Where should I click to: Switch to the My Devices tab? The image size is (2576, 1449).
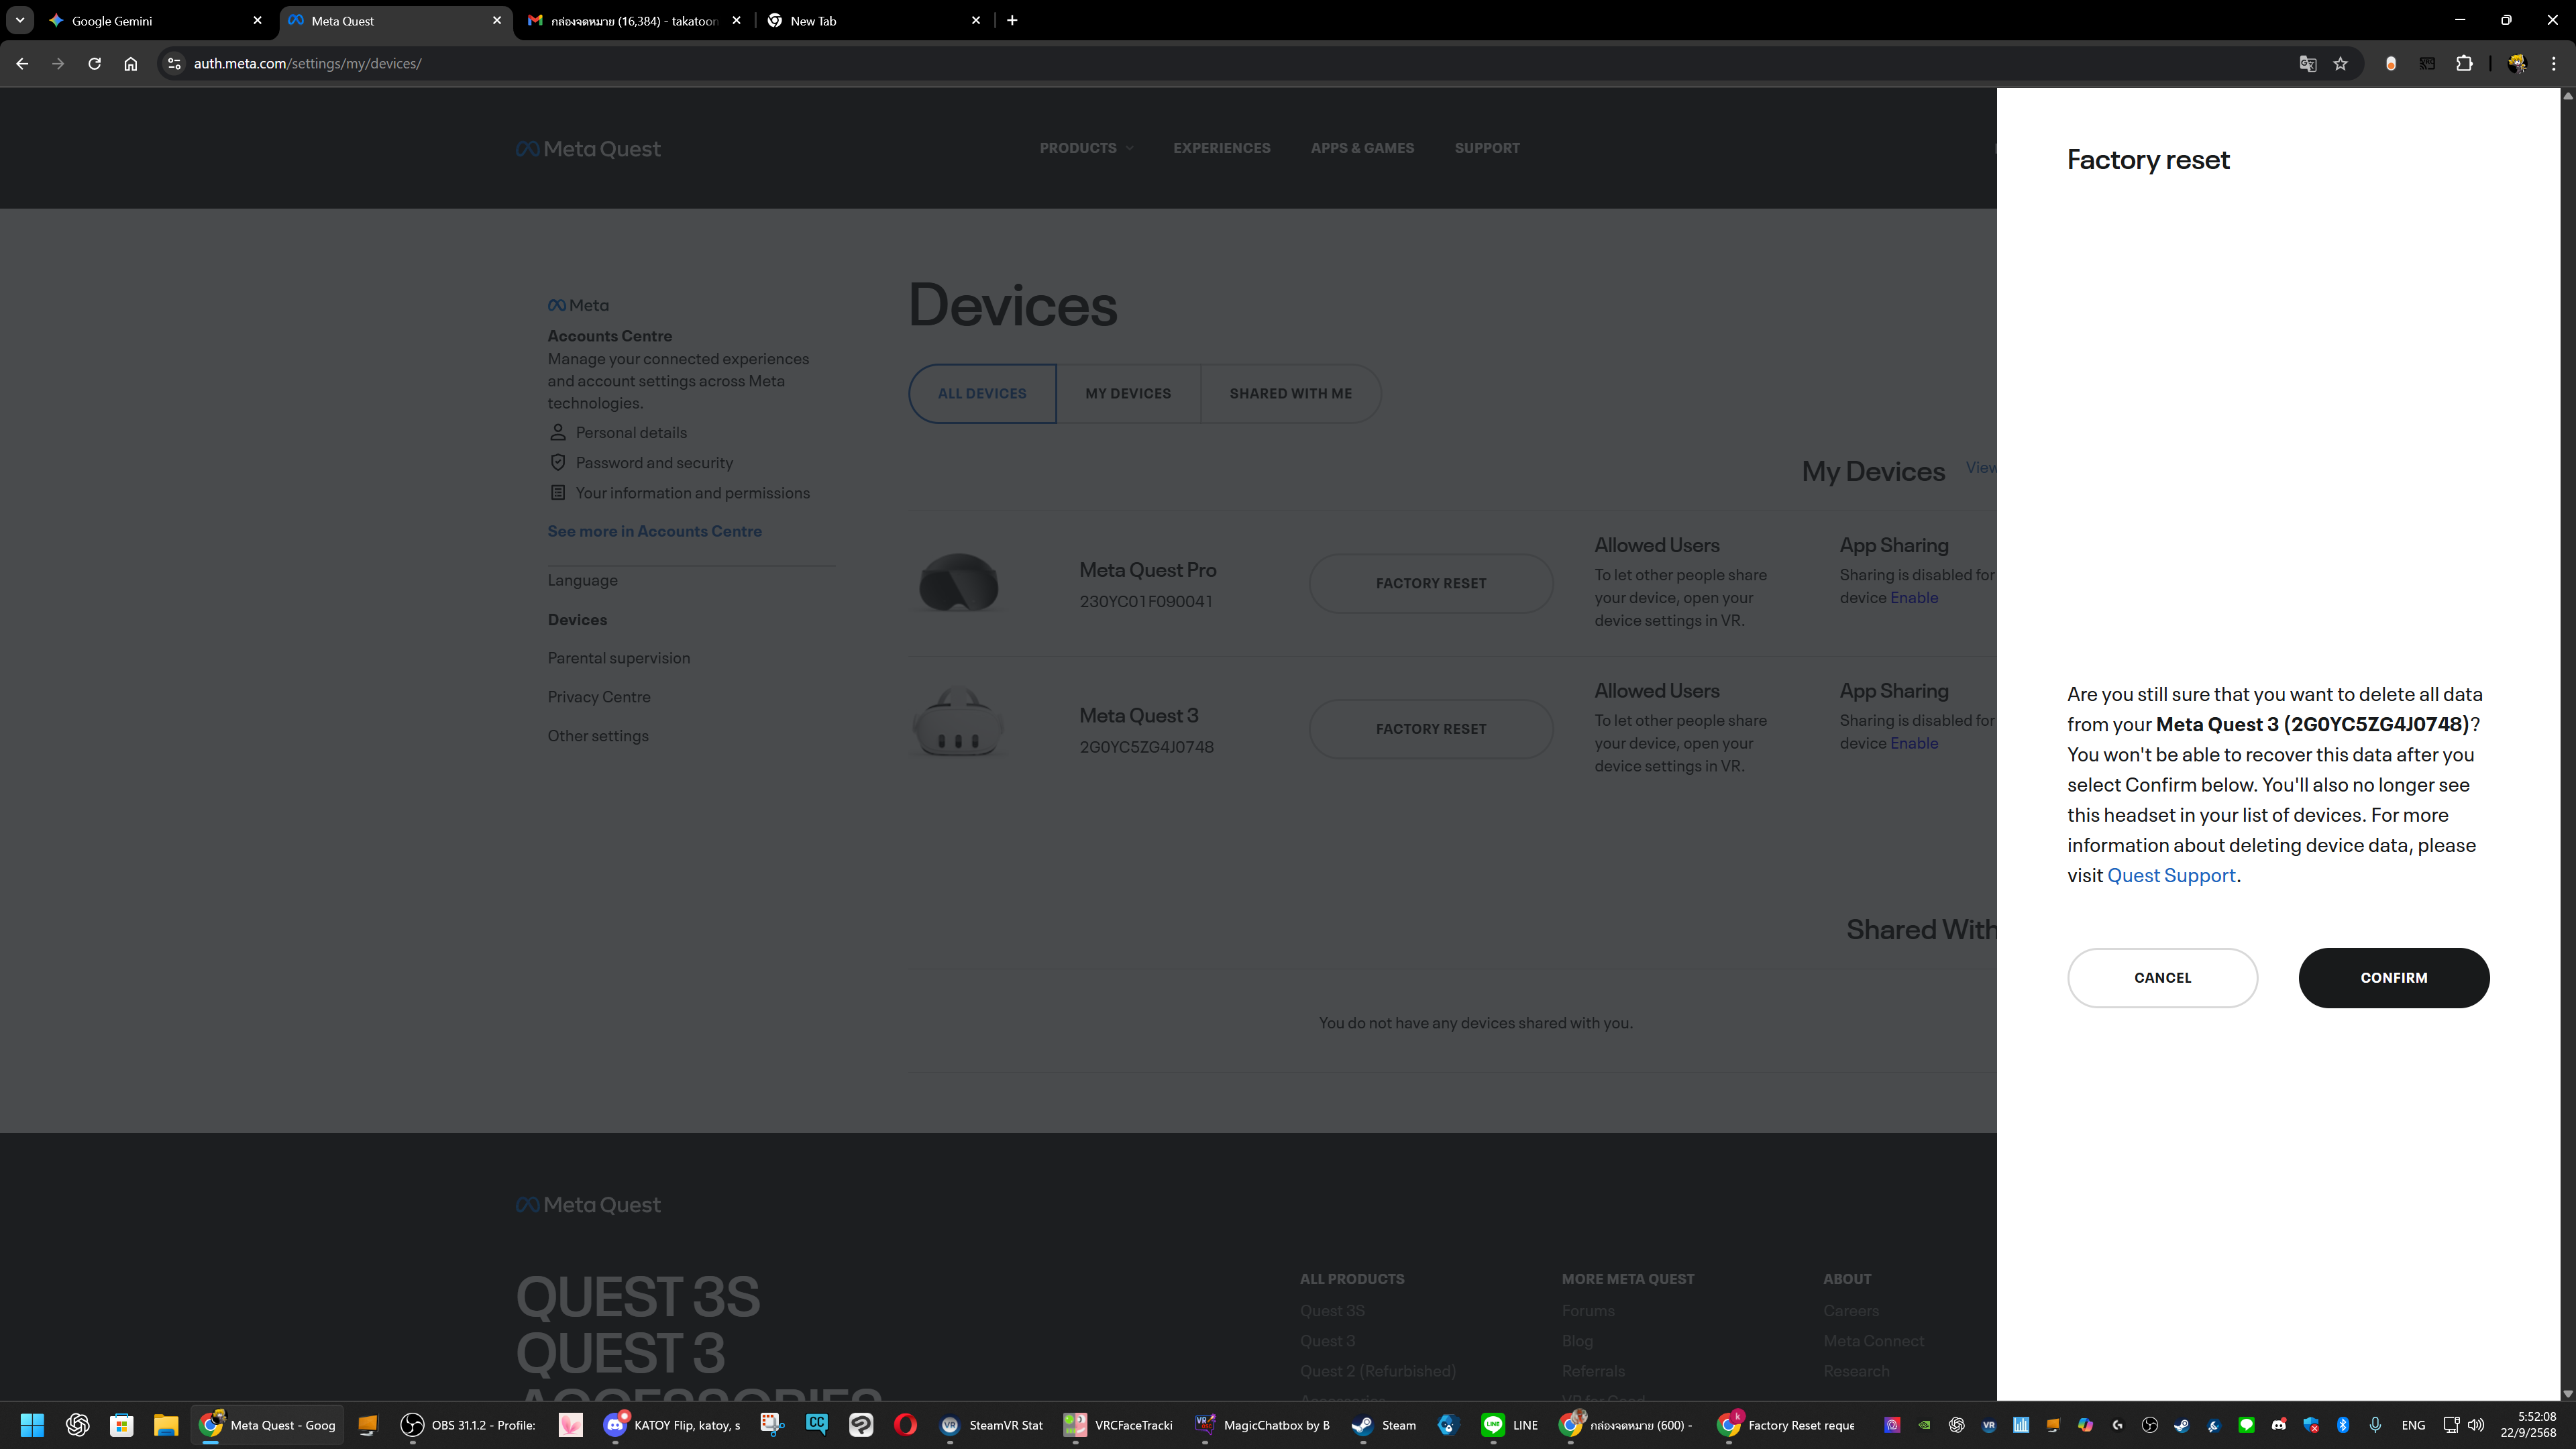tap(1128, 393)
